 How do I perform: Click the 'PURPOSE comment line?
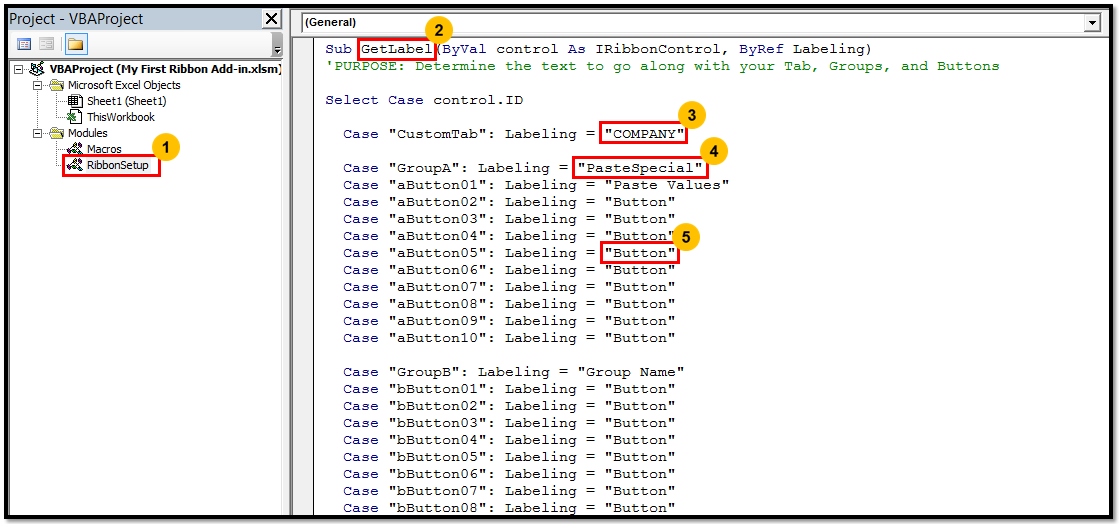[662, 66]
